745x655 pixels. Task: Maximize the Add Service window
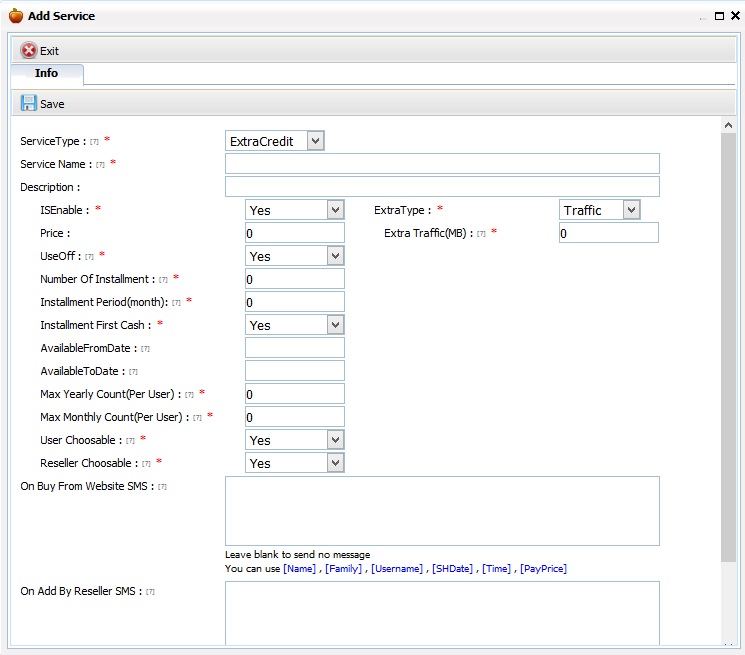[719, 16]
